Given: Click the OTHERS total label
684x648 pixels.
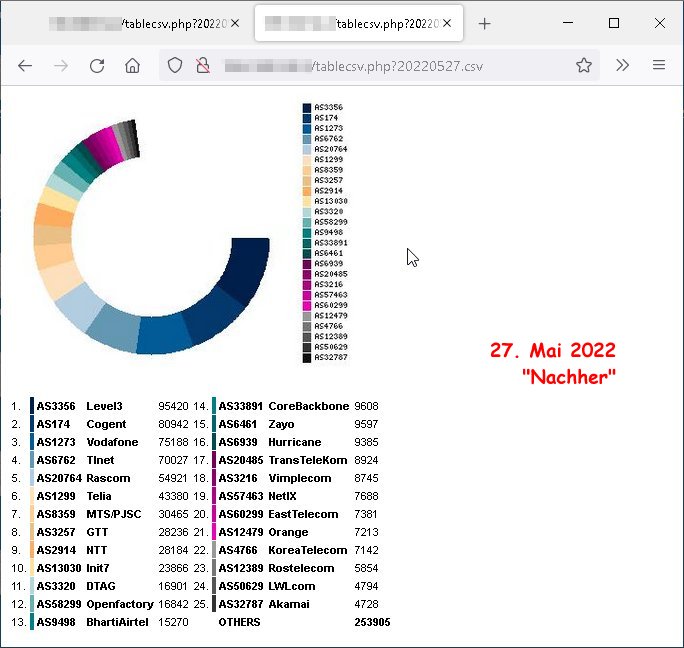Looking at the screenshot, I should 239,622.
